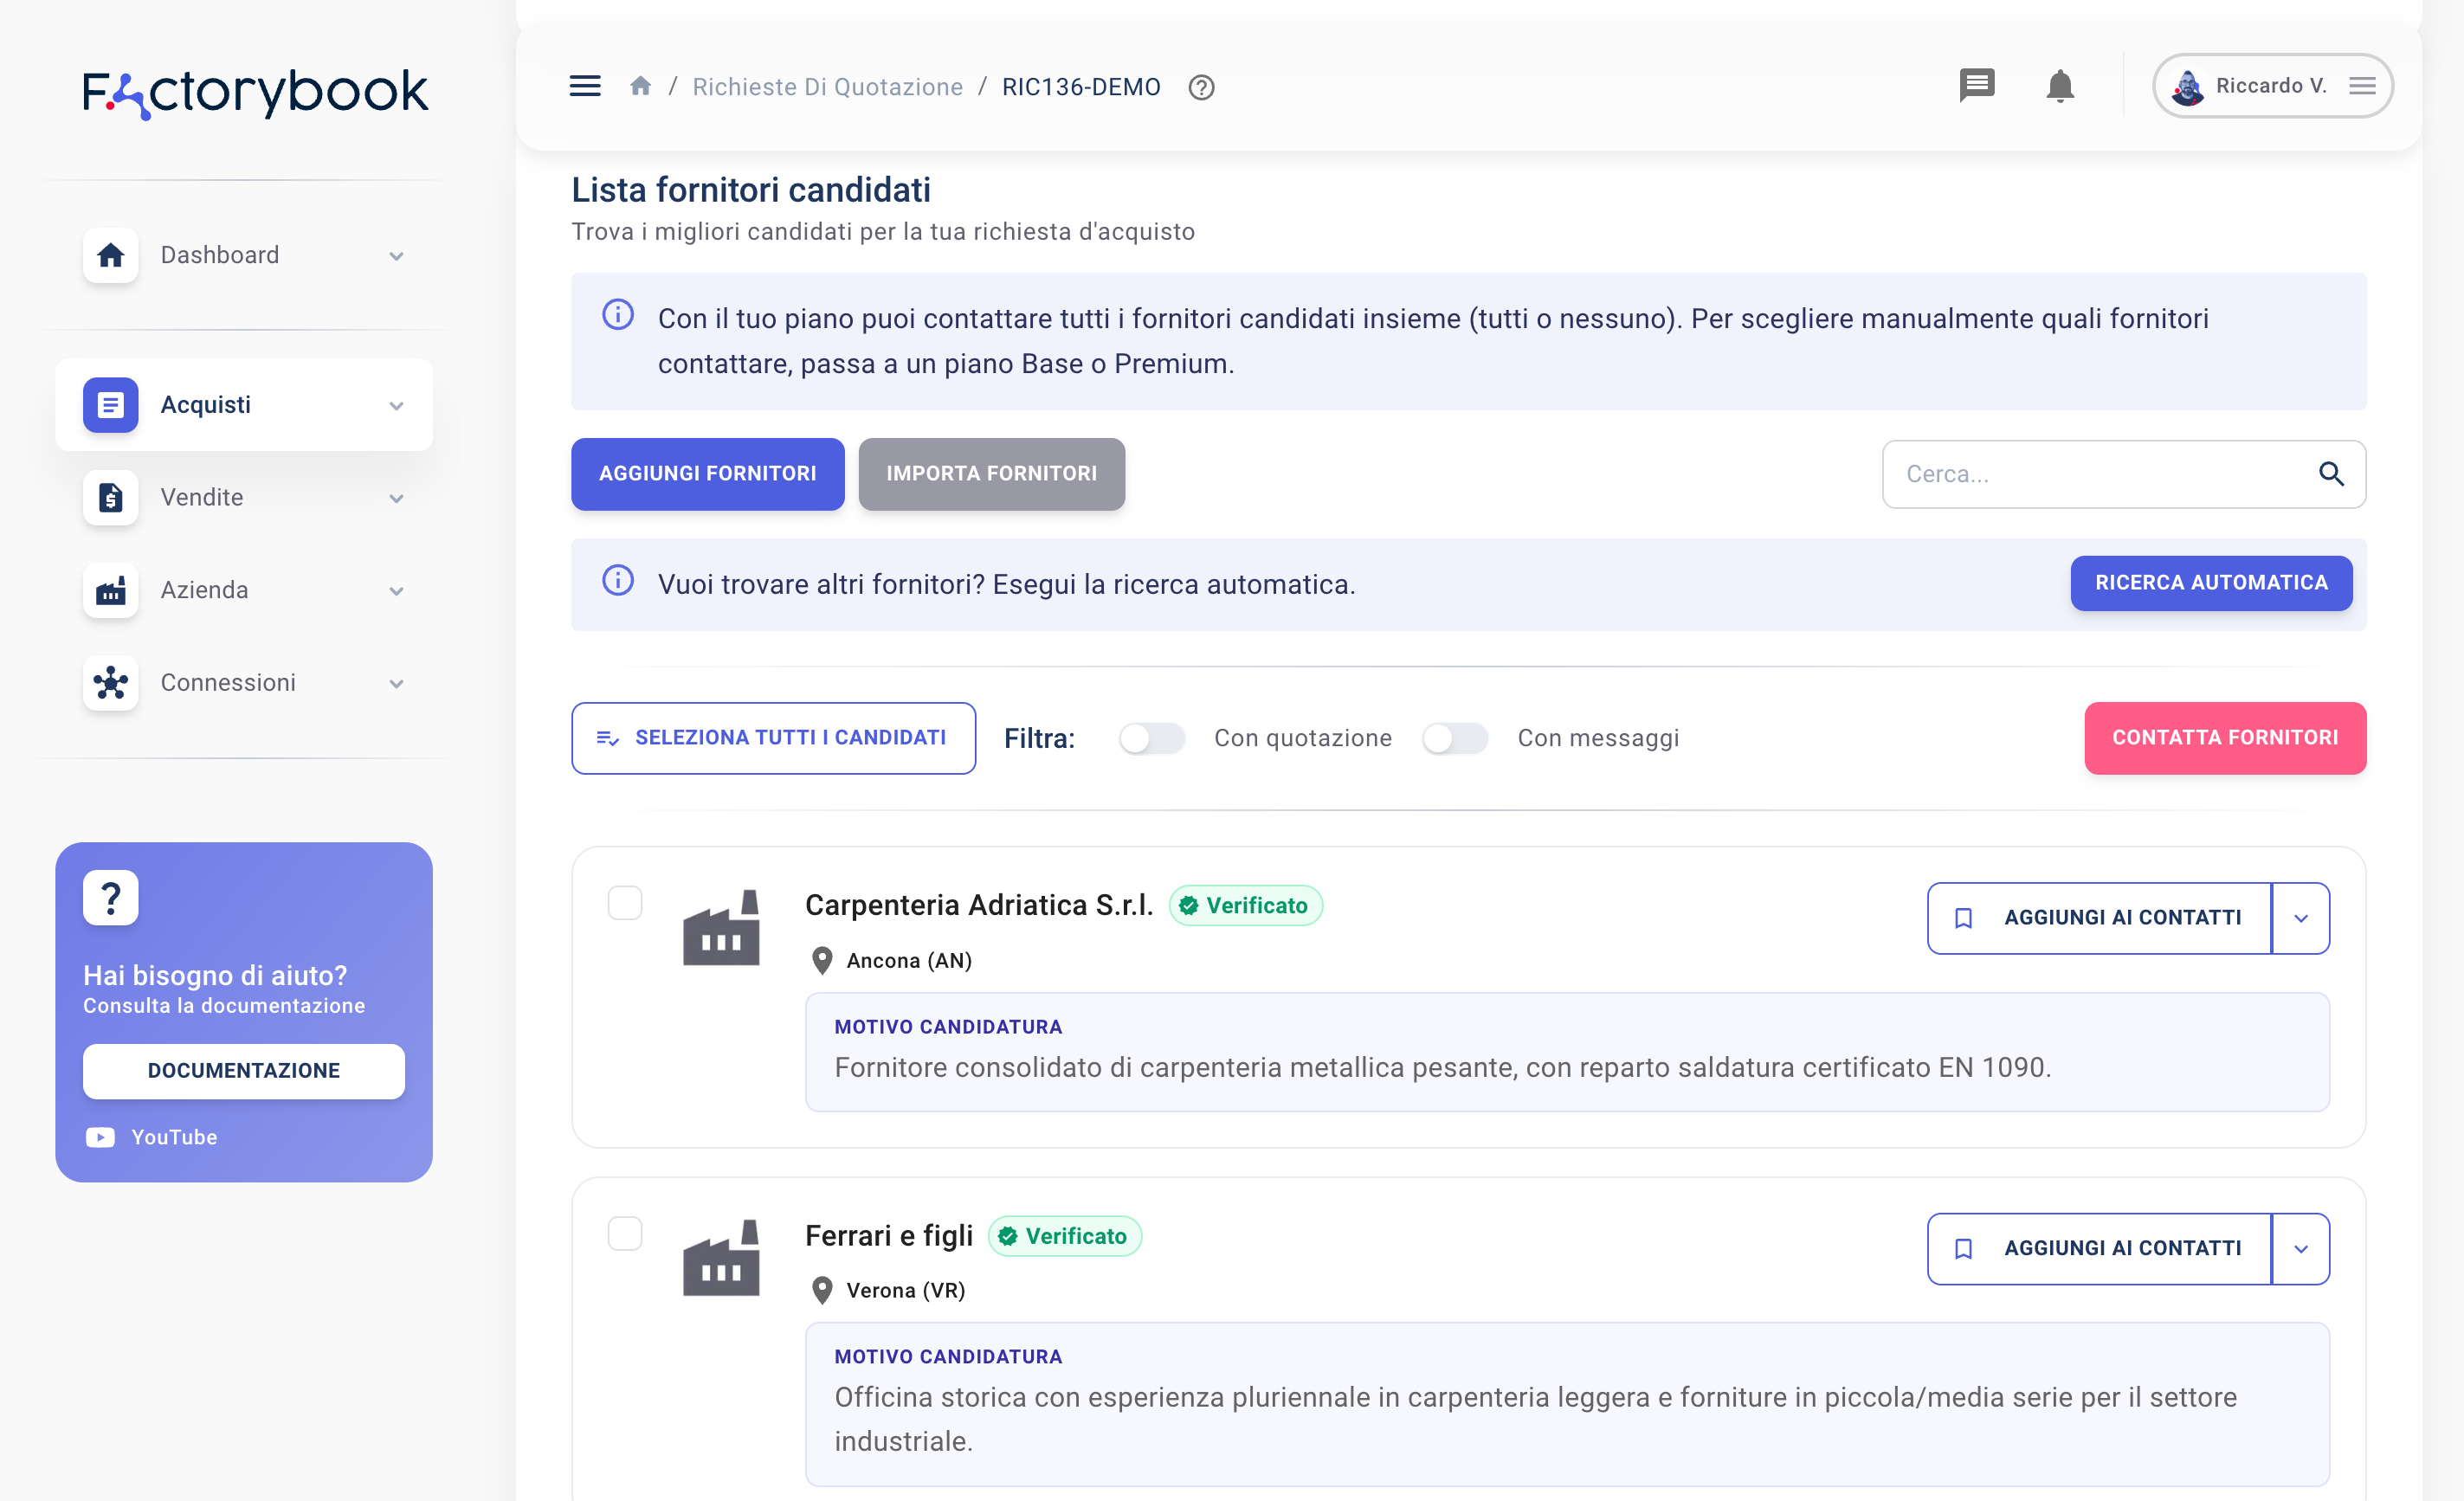Expand the Vendite menu chevron
This screenshot has height=1501, width=2464.
[x=397, y=498]
